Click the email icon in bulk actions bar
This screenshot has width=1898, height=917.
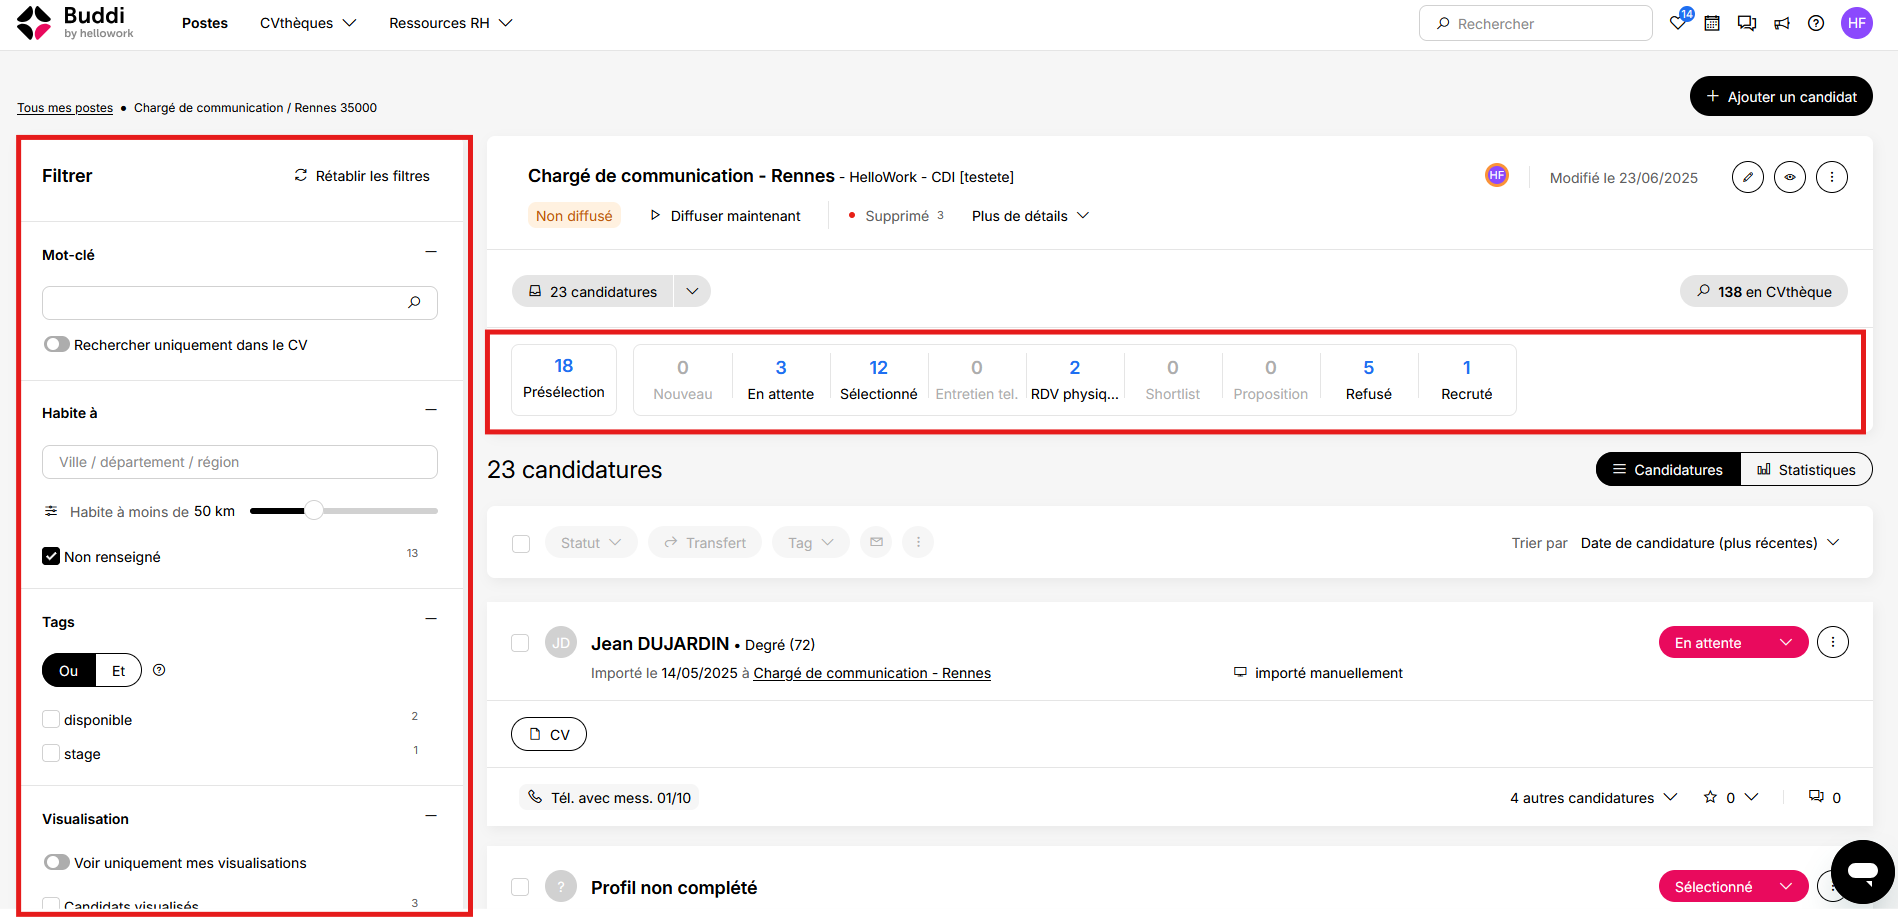(876, 542)
